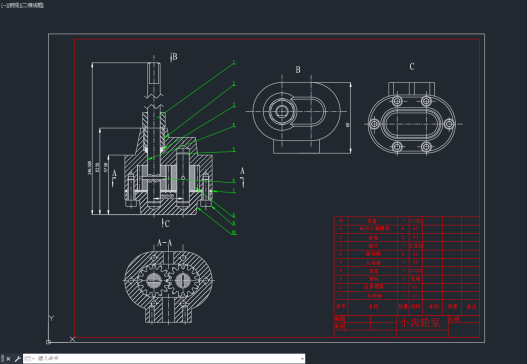Open the 俯视 view controls menu
Viewport: 527px width, 364px height.
coord(13,5)
